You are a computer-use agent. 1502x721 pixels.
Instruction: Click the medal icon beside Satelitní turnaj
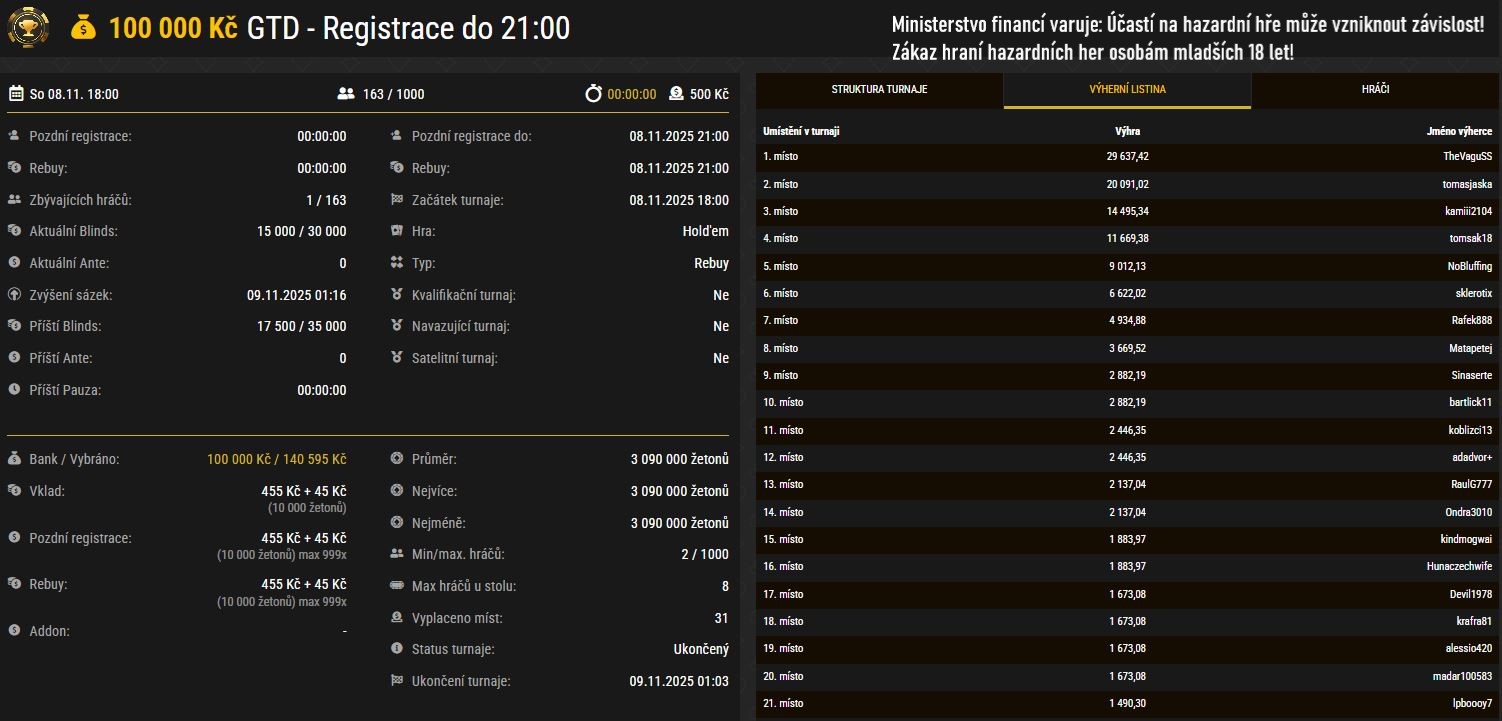coord(397,358)
